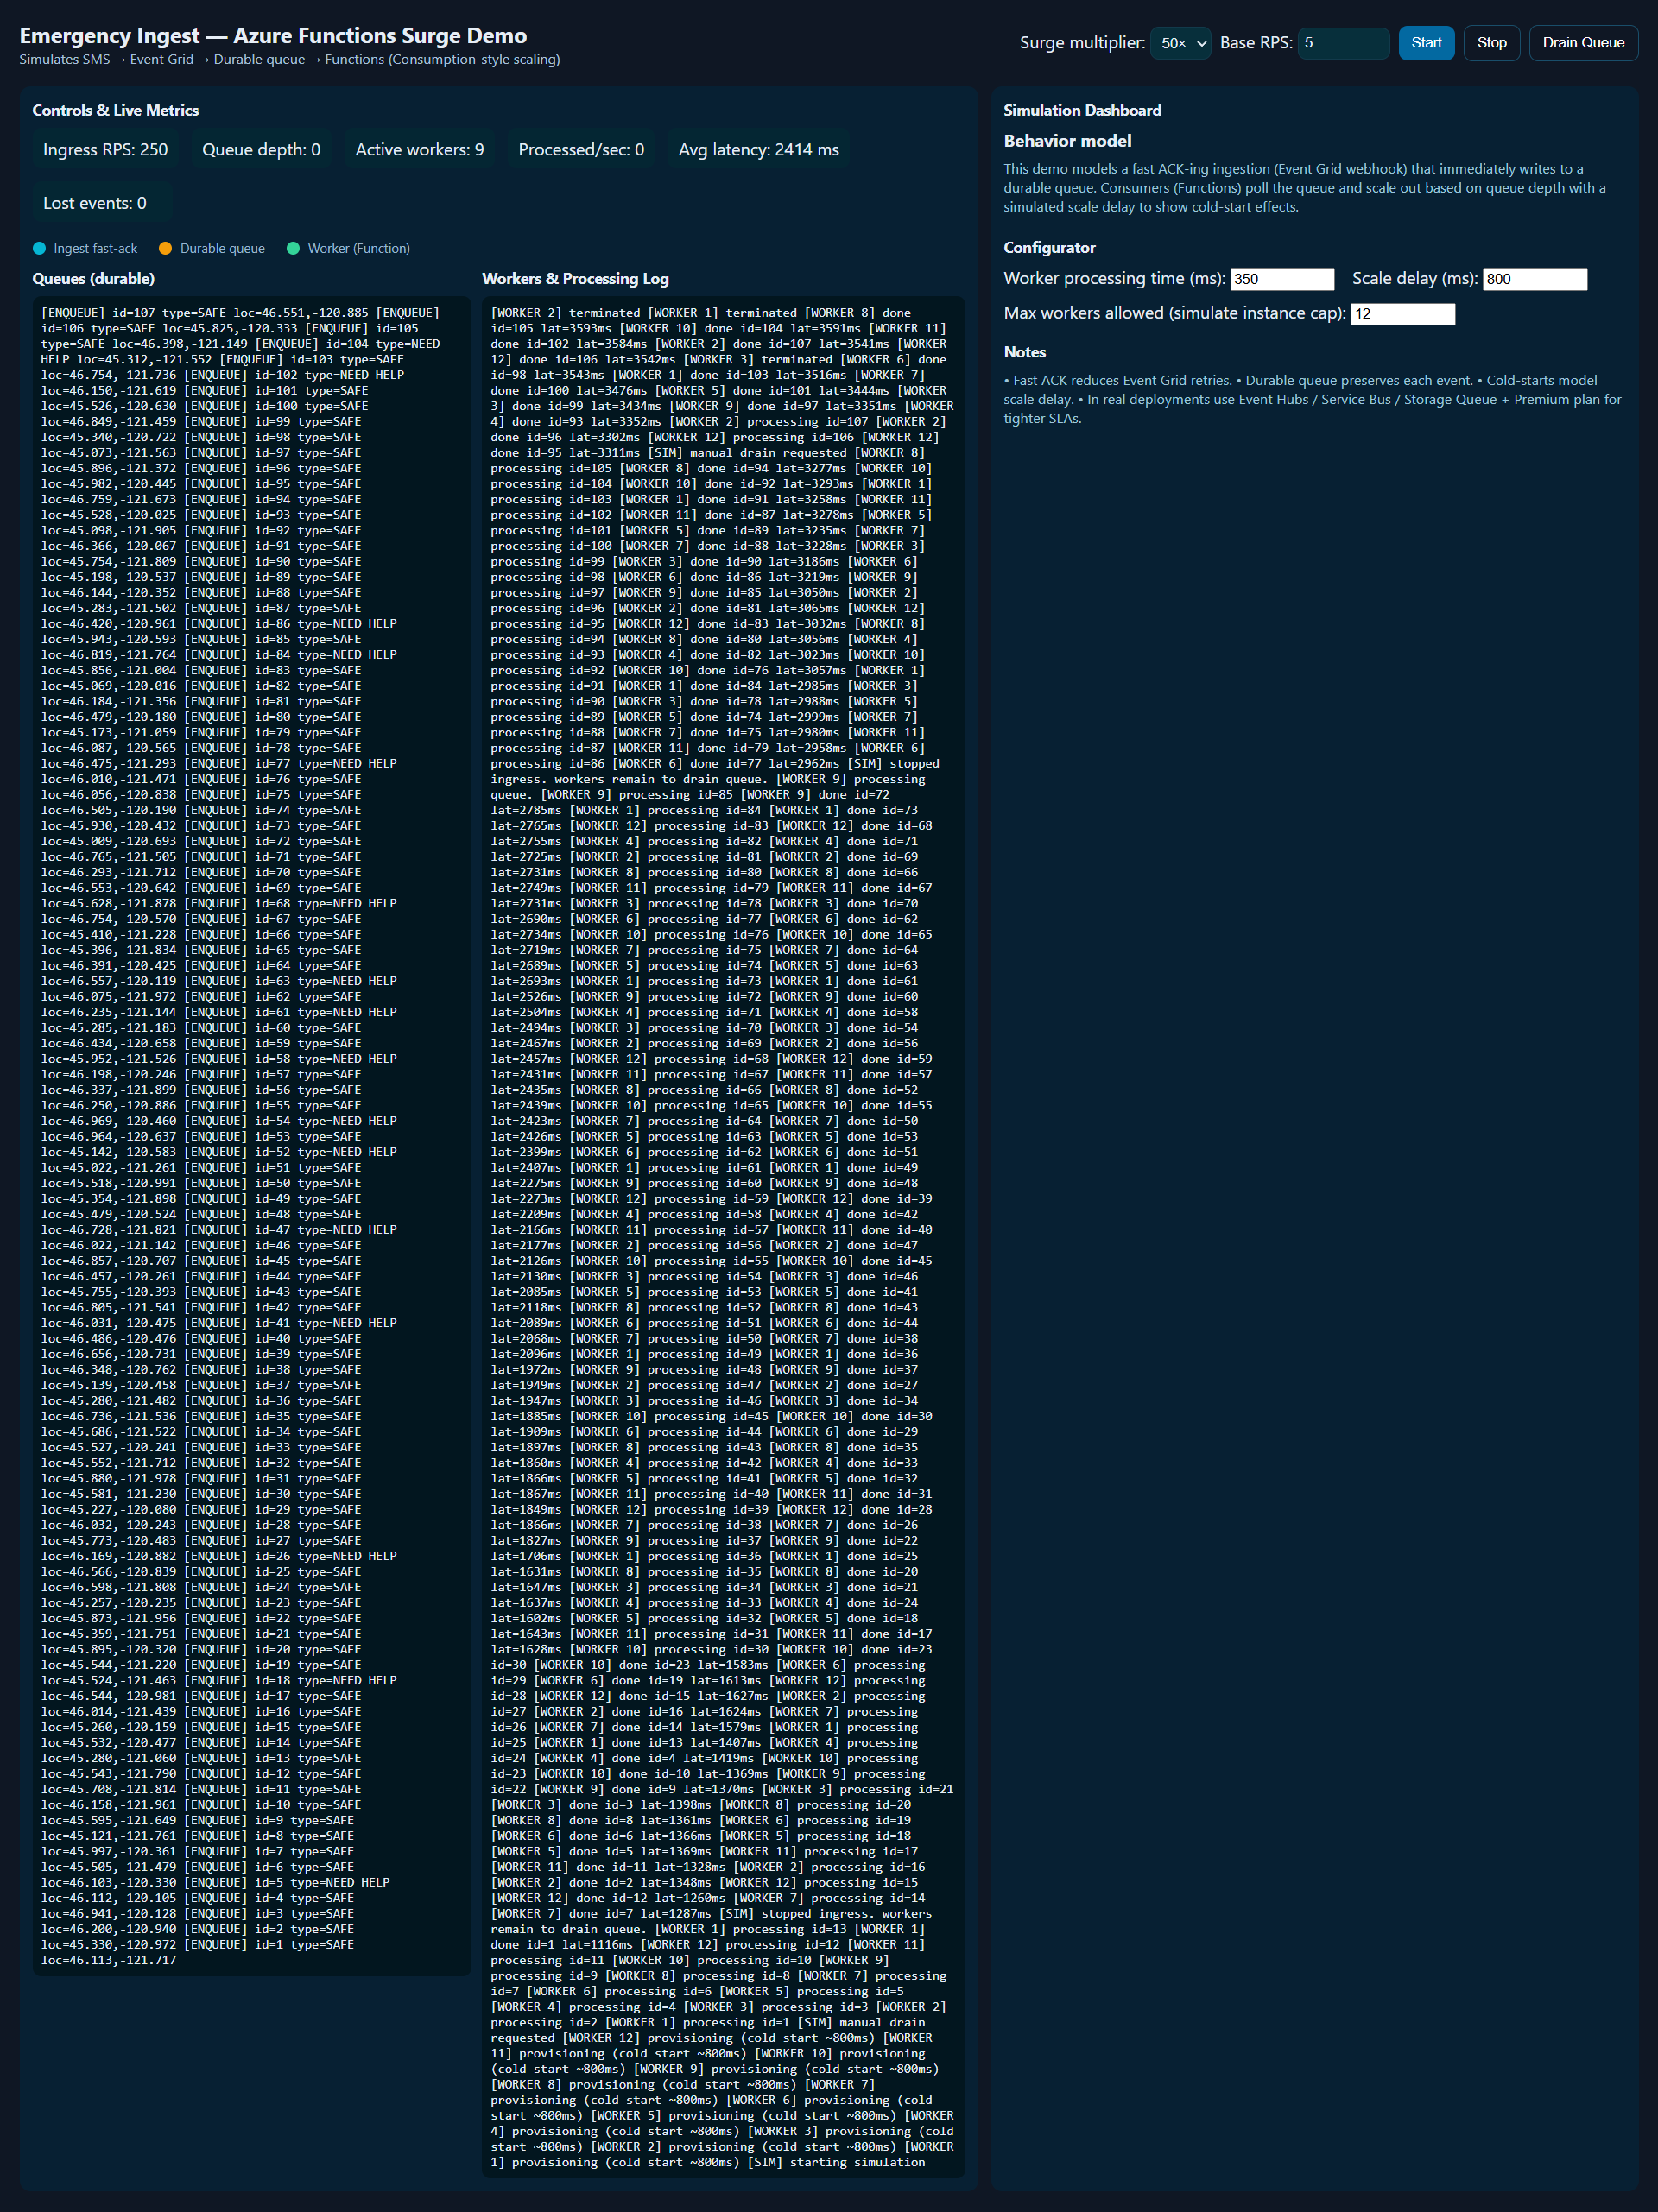Click the Max workers allowed field
This screenshot has height=2212, width=1658.
(x=1402, y=314)
